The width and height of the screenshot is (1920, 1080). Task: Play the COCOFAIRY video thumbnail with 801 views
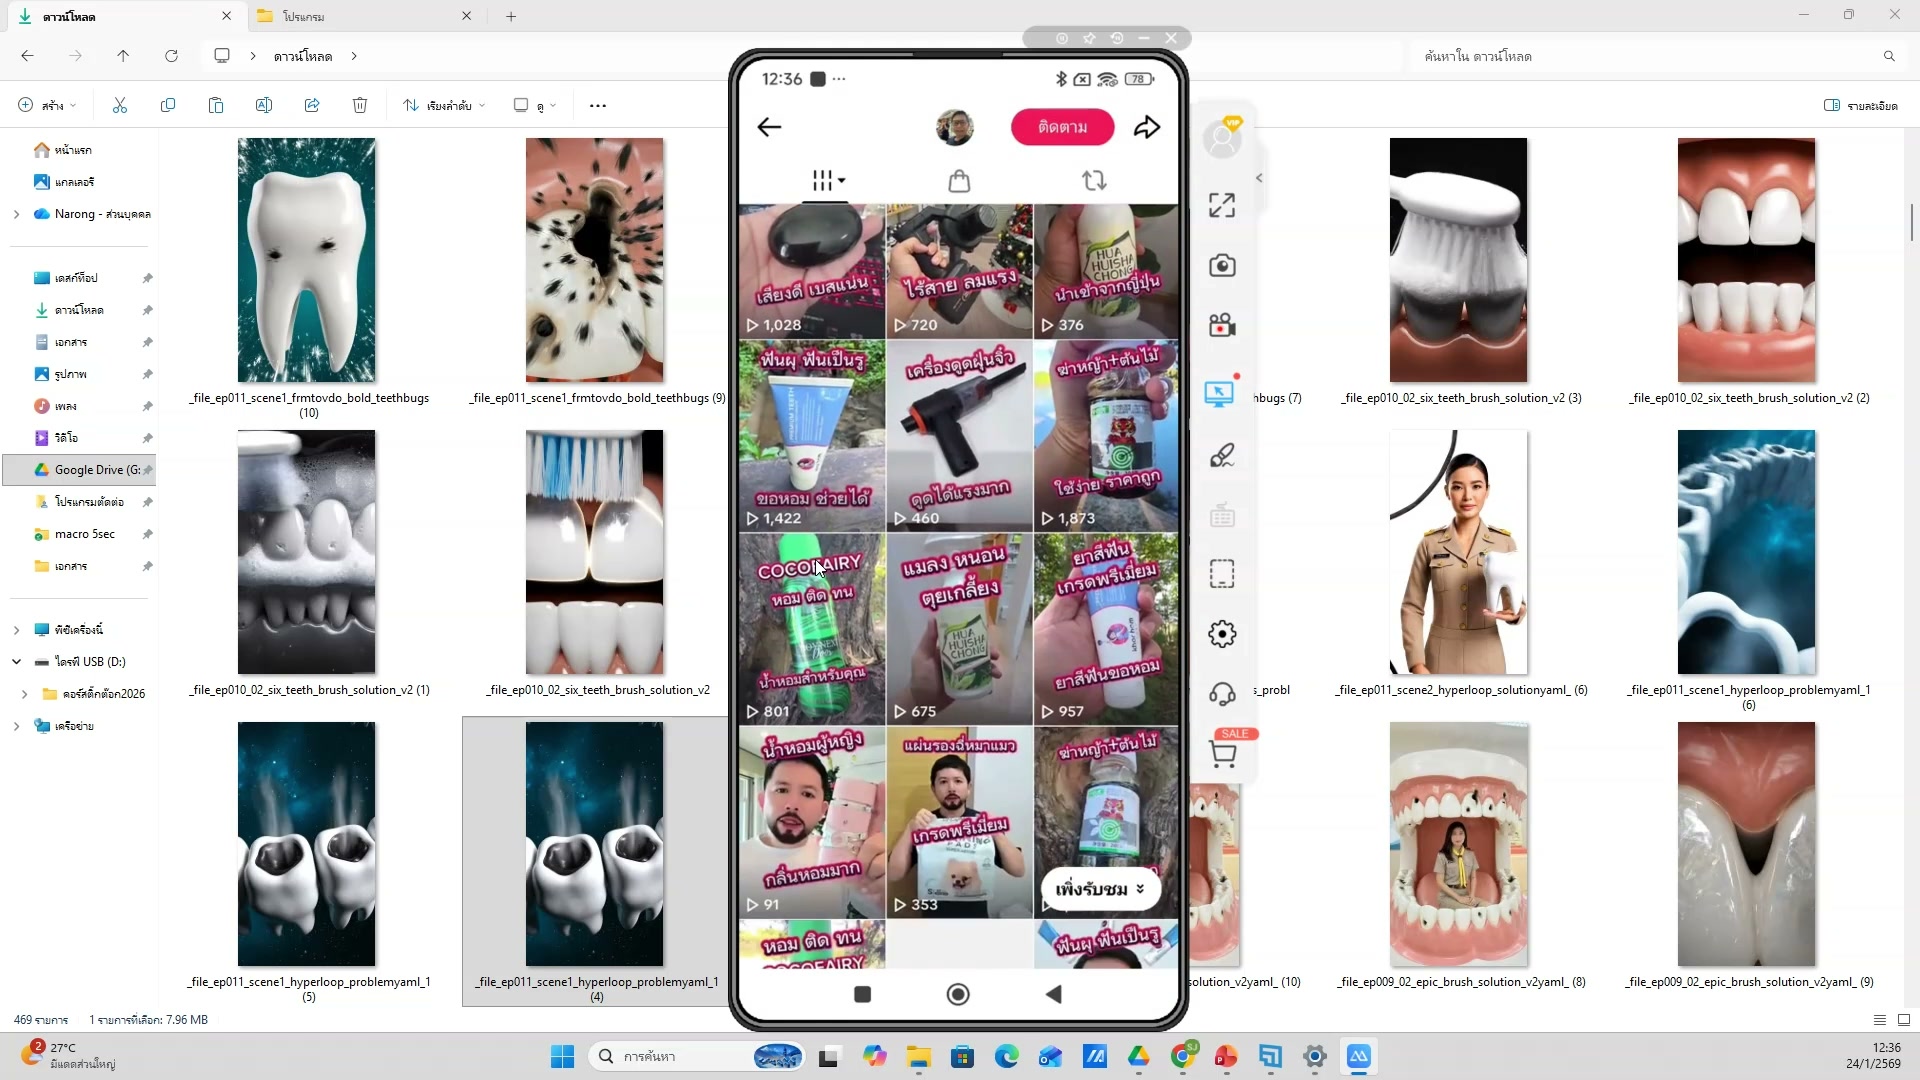click(812, 628)
